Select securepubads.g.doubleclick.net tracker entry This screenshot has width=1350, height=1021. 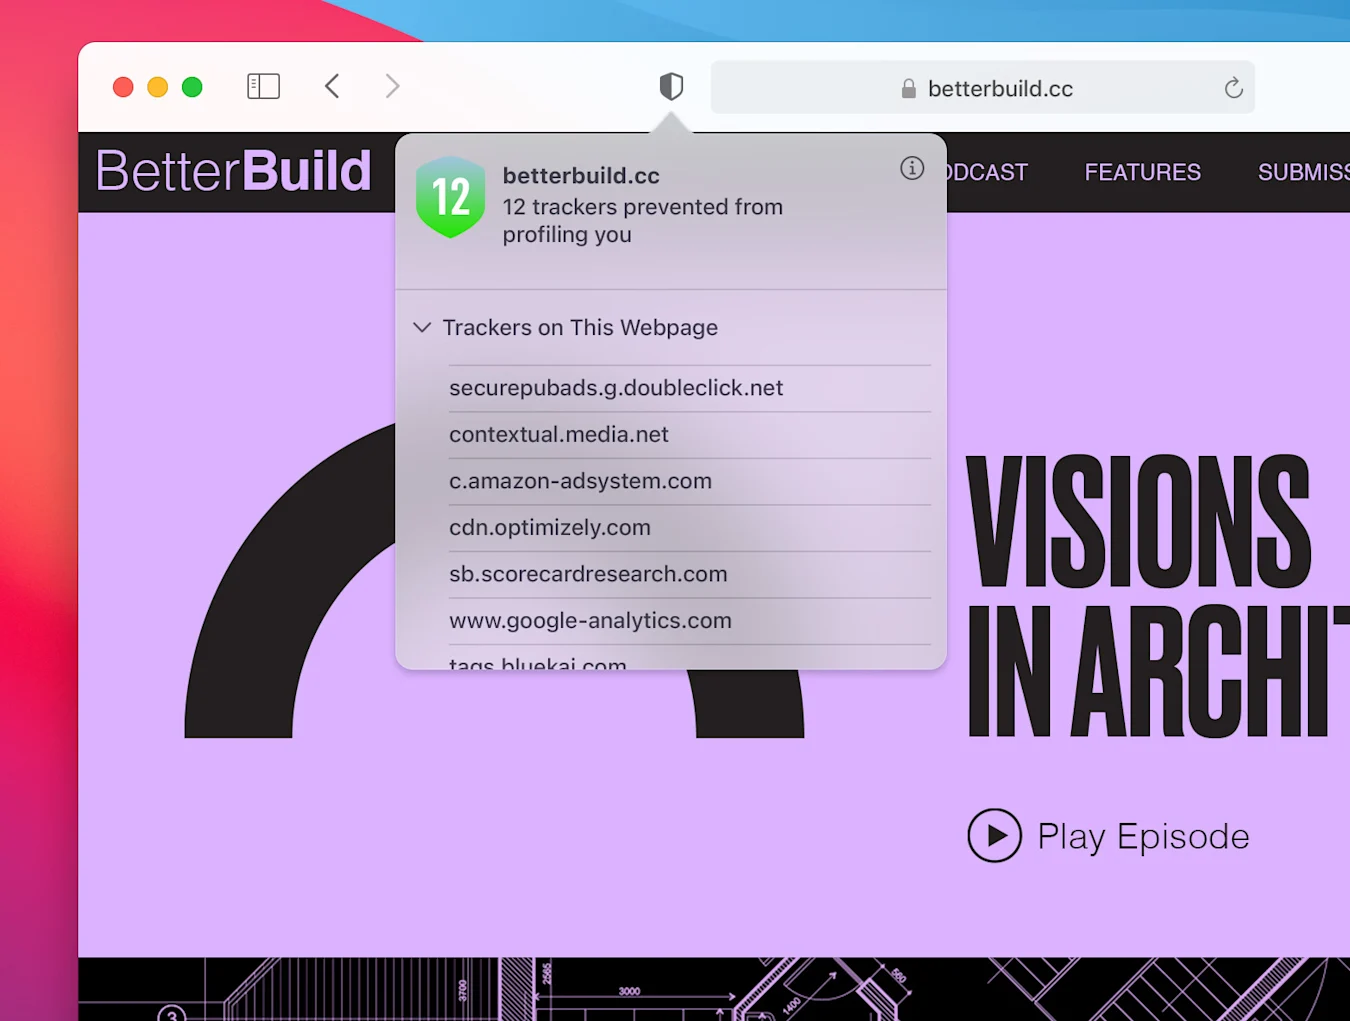[616, 388]
